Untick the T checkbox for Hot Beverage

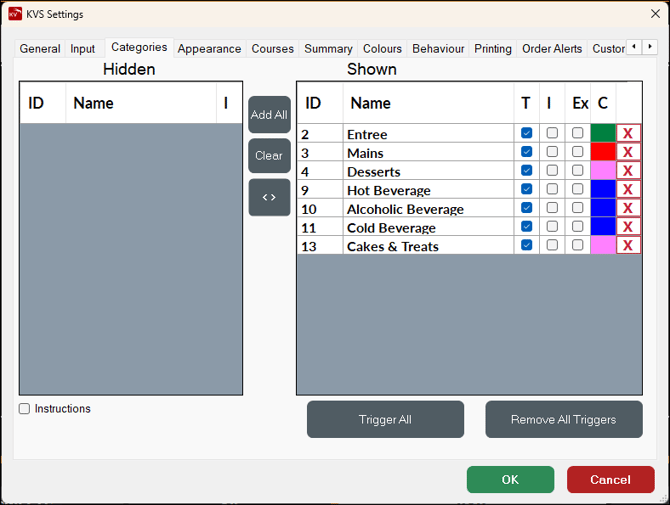(x=526, y=189)
